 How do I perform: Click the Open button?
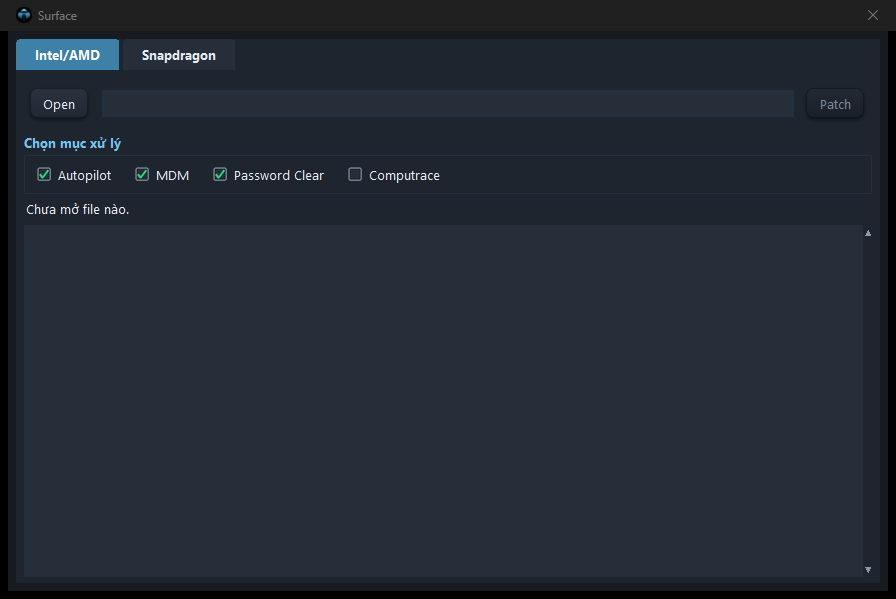click(x=59, y=104)
